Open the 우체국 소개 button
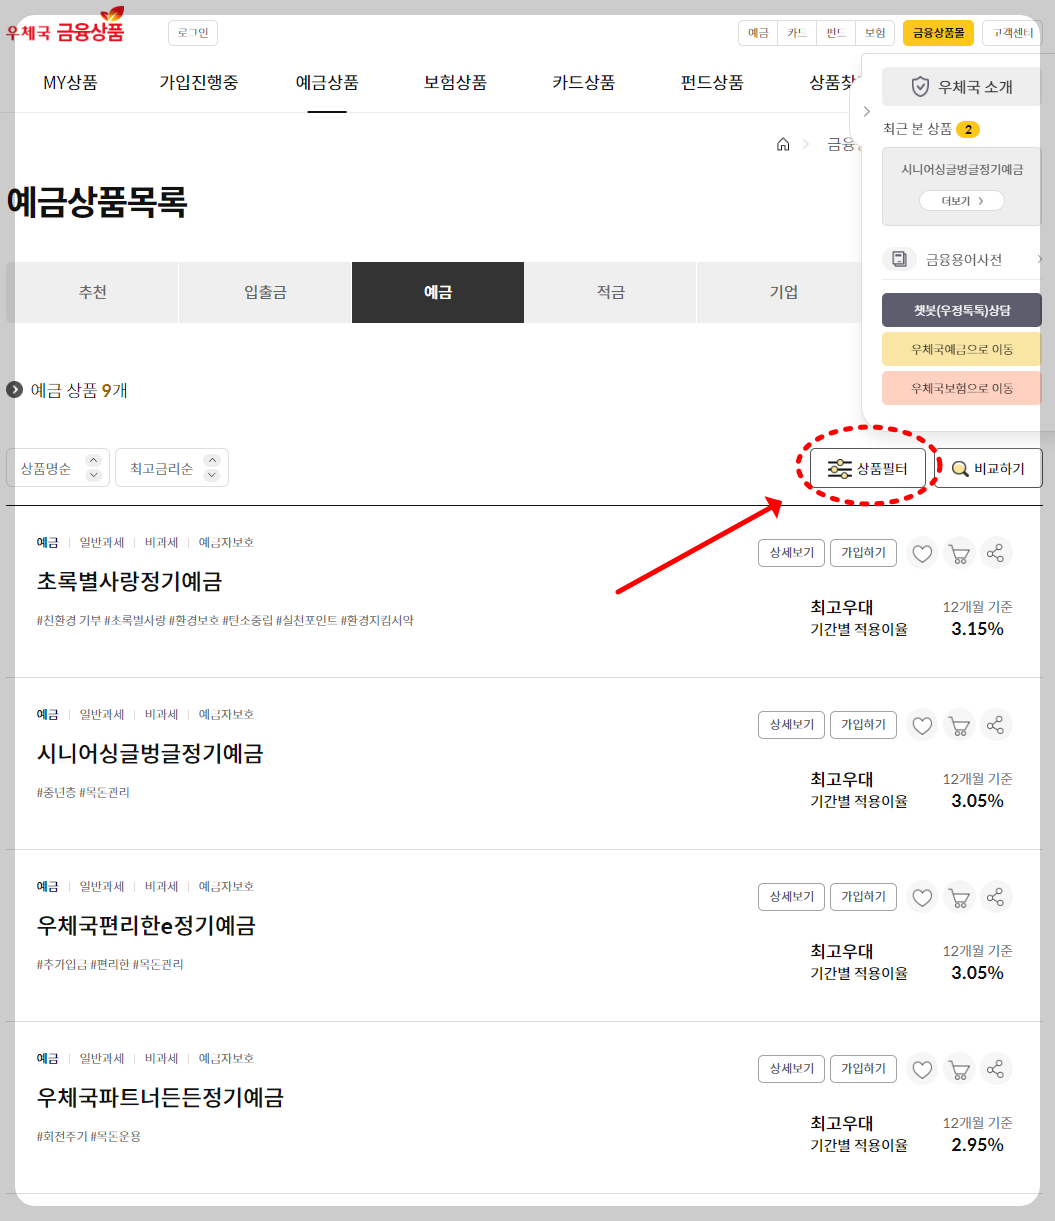The width and height of the screenshot is (1055, 1221). click(x=962, y=87)
